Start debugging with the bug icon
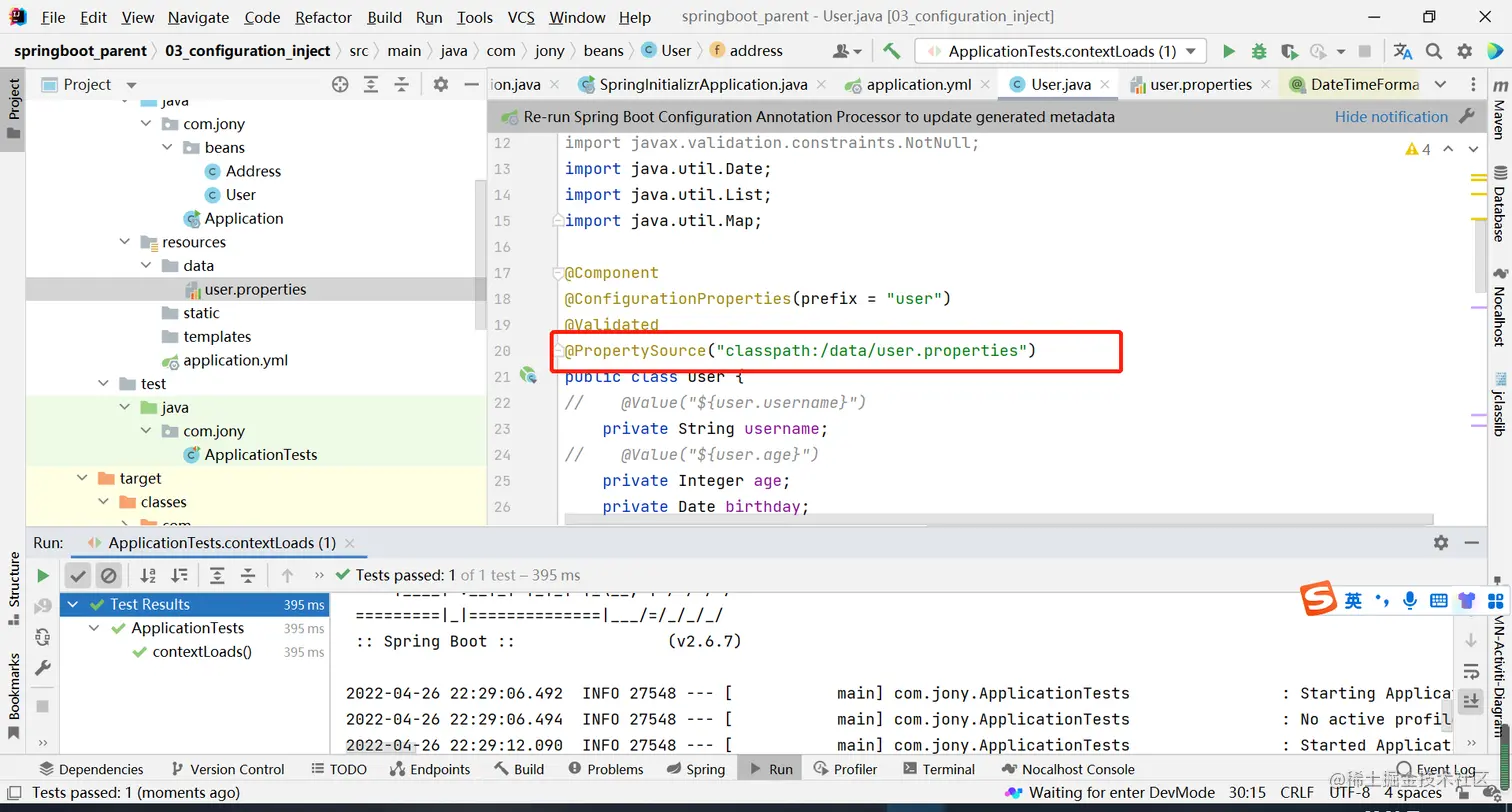 click(1259, 51)
